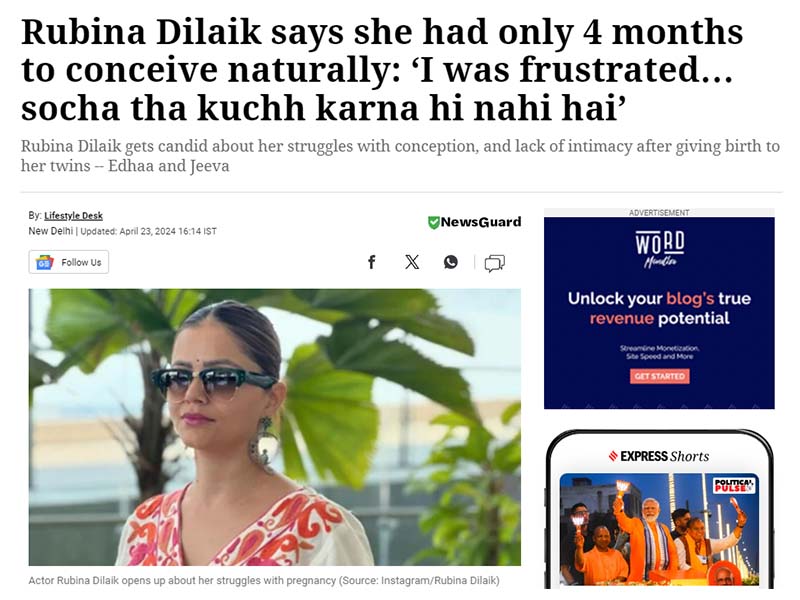The height and width of the screenshot is (600, 800).
Task: Open the Express Shorts rally thumbnail
Action: 659,530
